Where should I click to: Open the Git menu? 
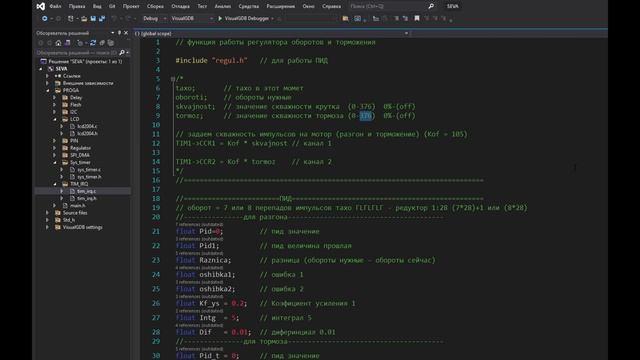(x=112, y=6)
